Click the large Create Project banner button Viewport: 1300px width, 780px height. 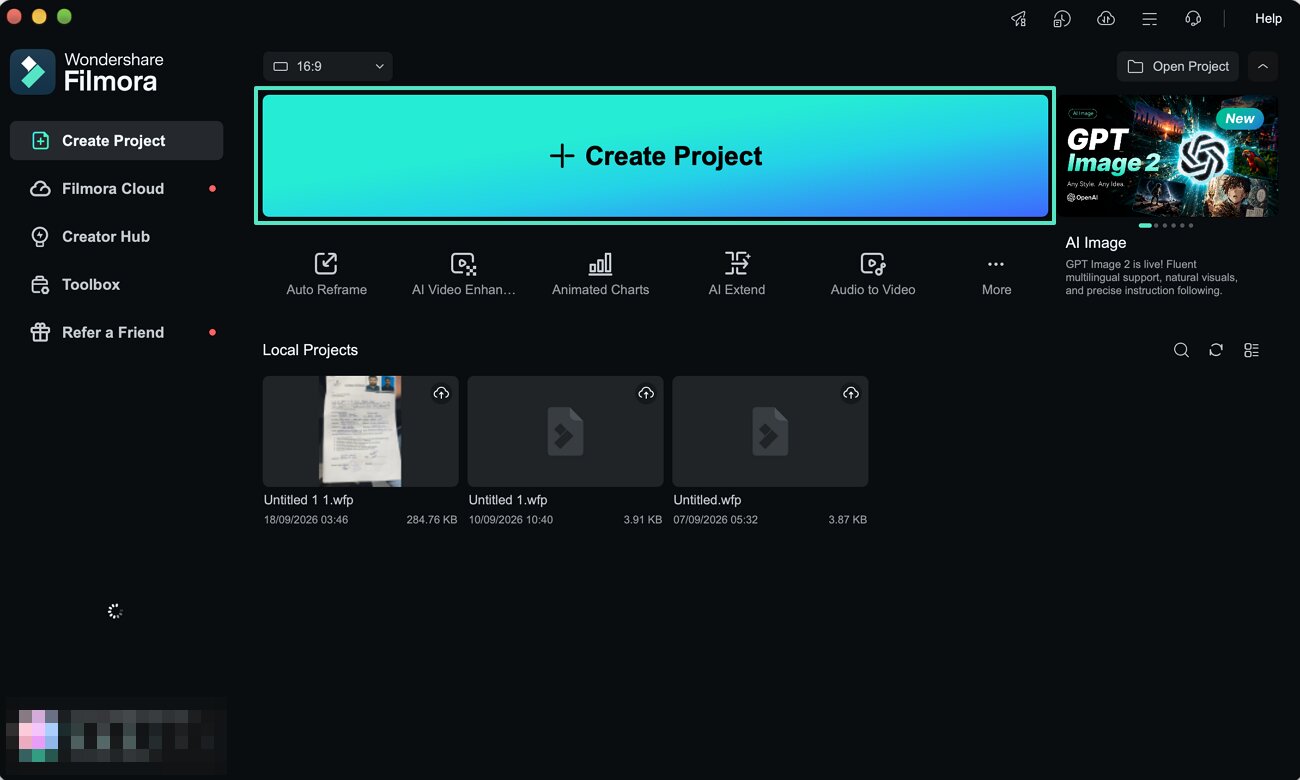655,156
